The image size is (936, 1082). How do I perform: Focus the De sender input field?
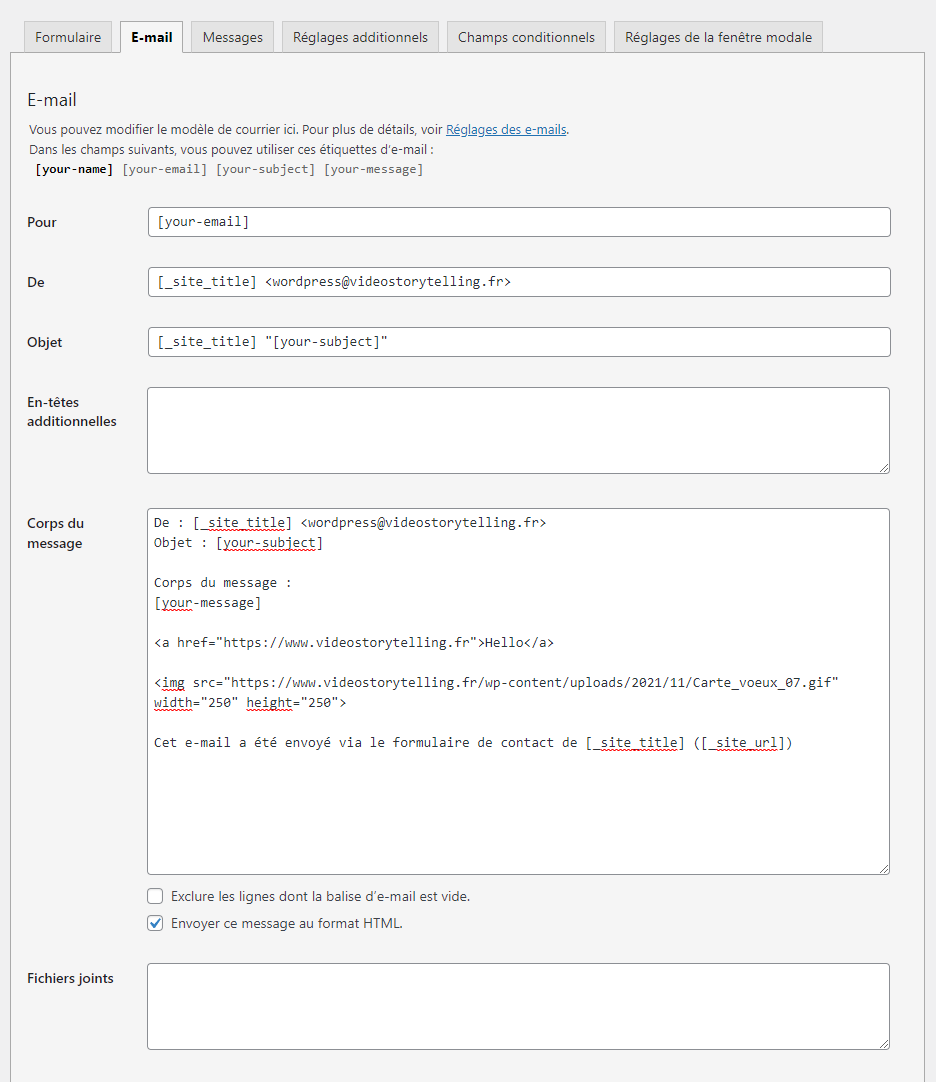tap(519, 282)
